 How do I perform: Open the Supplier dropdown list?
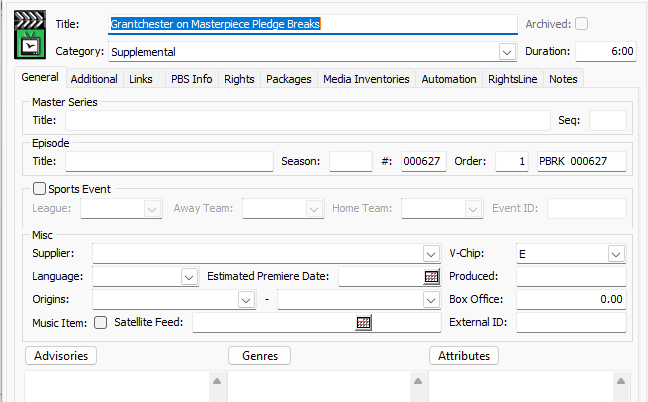[x=431, y=254]
